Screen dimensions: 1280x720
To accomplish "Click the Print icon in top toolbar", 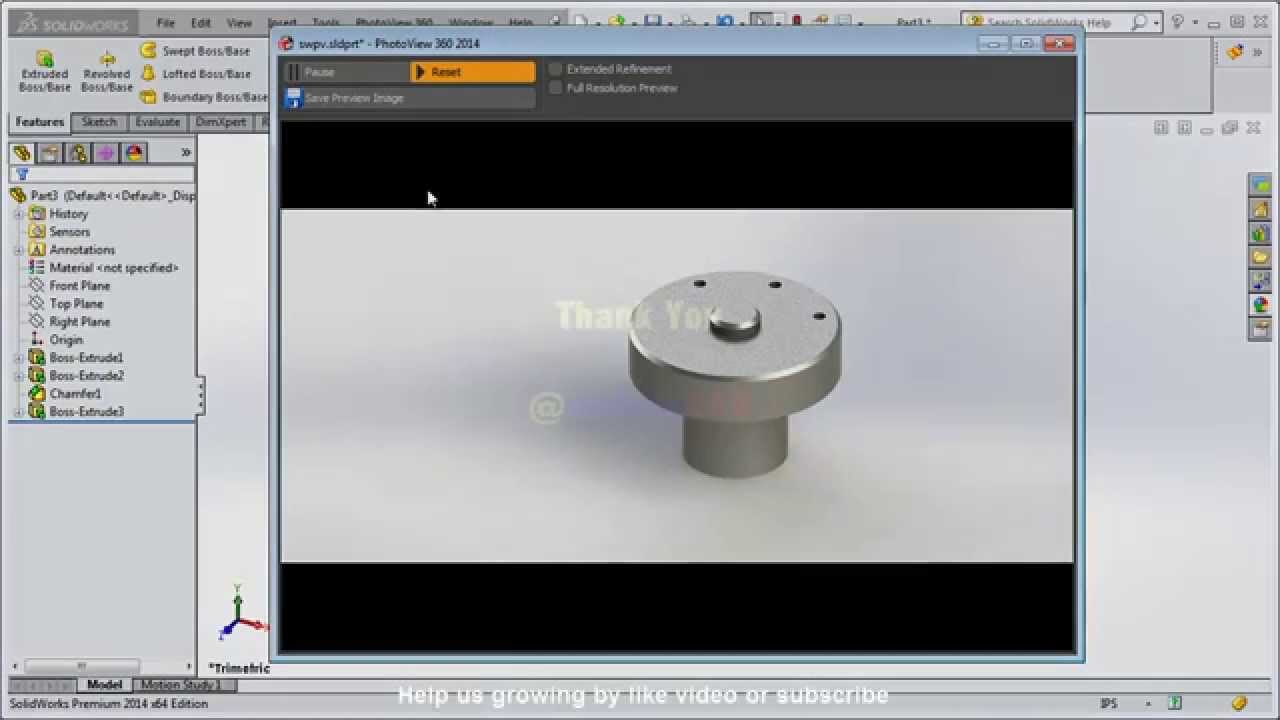I will pos(688,22).
